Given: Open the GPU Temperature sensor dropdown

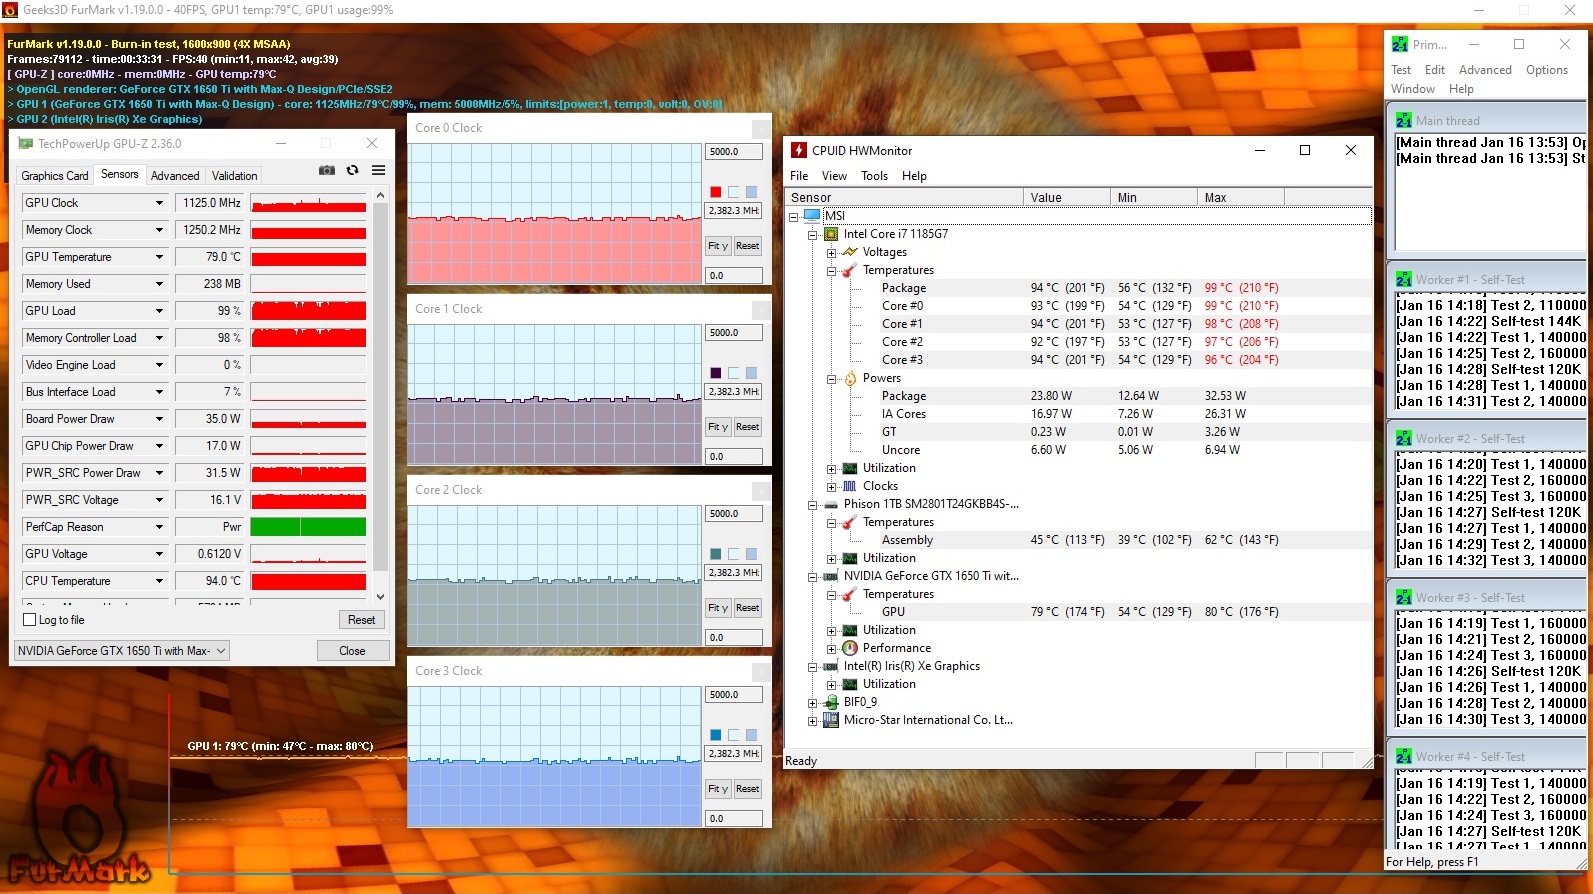Looking at the screenshot, I should pos(159,257).
